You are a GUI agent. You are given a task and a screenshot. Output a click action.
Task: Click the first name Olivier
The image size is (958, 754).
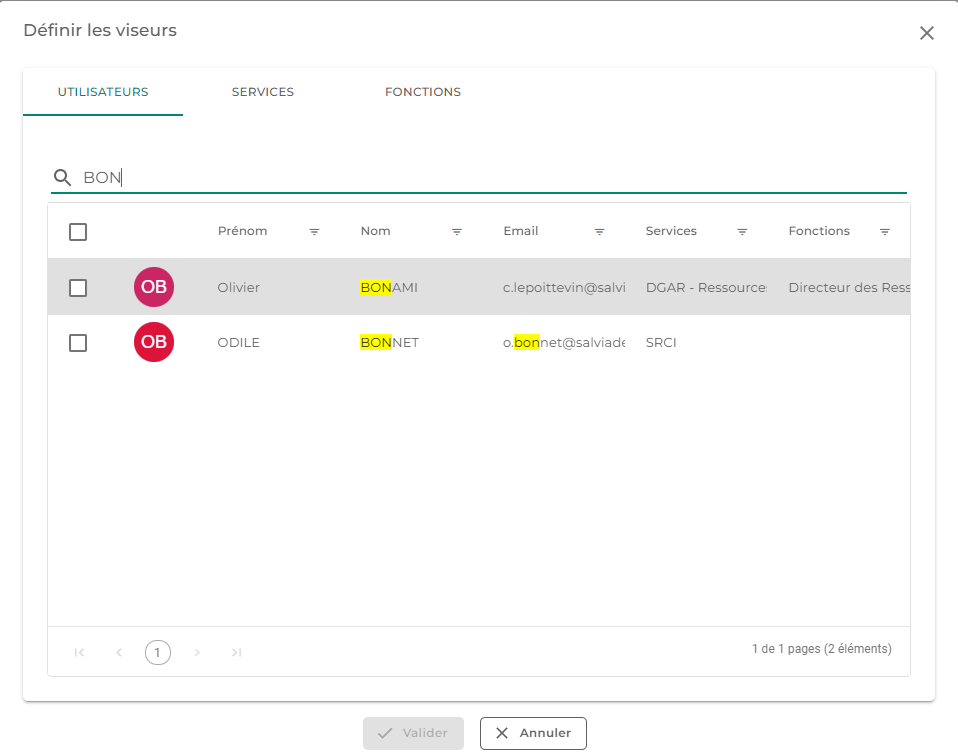[x=238, y=287]
